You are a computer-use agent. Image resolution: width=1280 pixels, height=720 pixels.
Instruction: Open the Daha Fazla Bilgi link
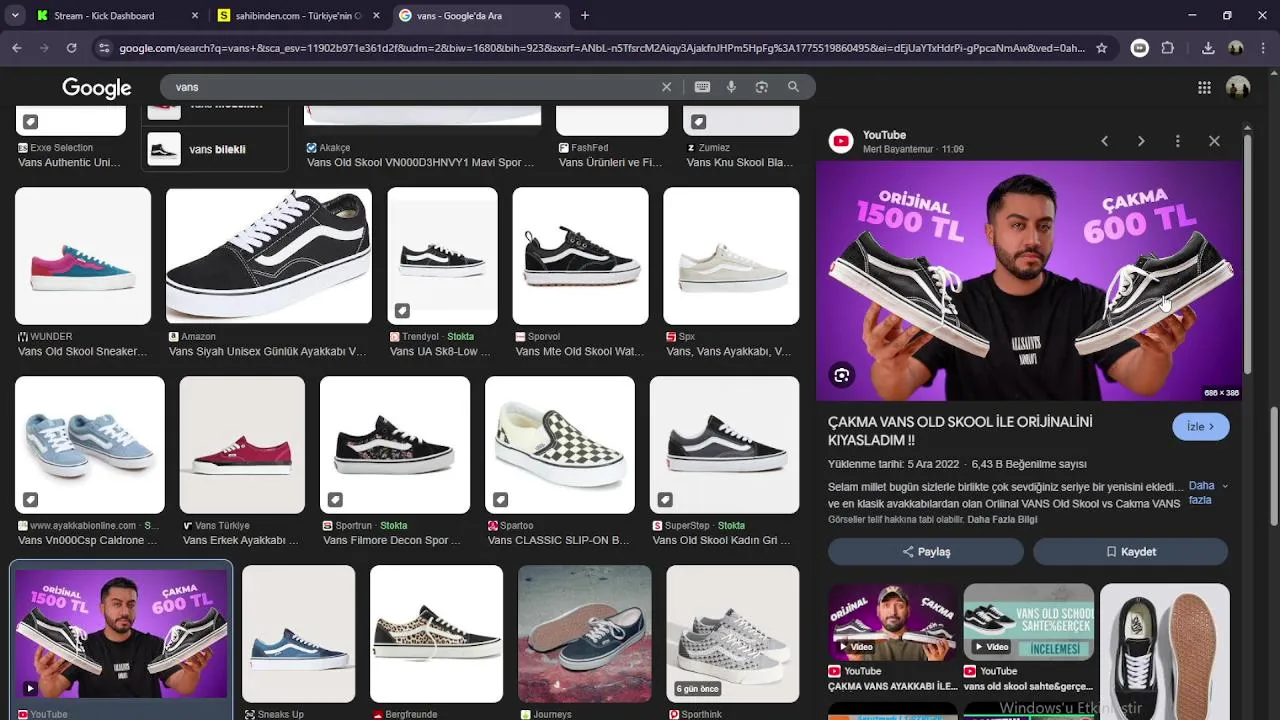[x=1002, y=520]
